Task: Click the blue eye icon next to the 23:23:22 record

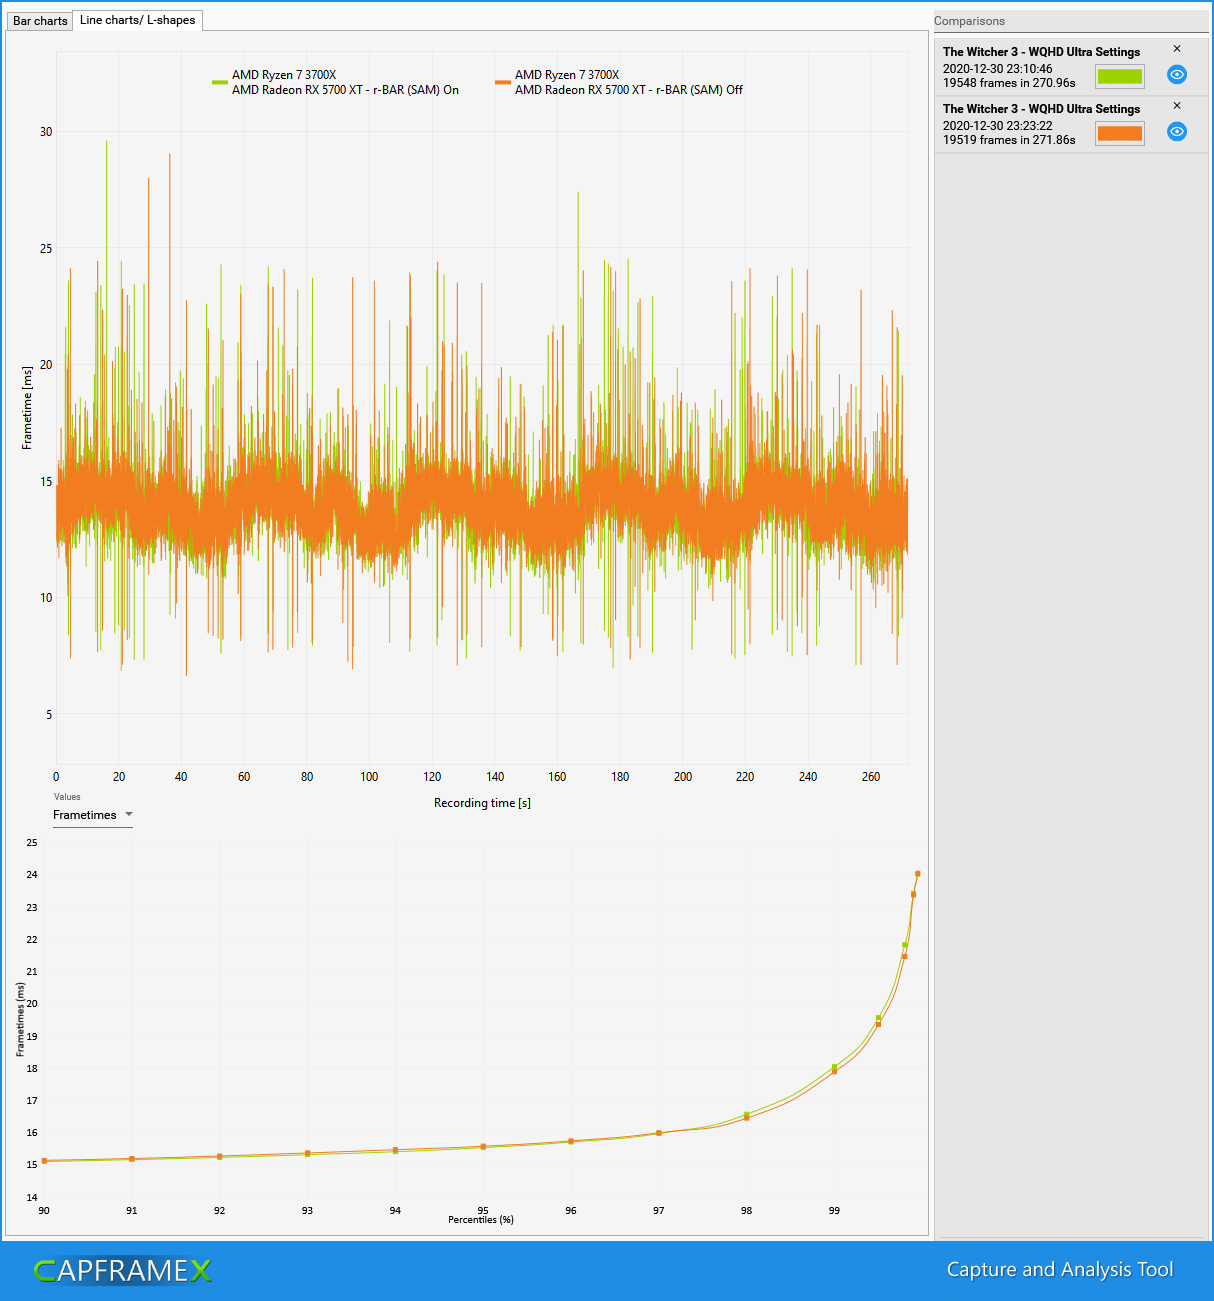Action: (x=1176, y=131)
